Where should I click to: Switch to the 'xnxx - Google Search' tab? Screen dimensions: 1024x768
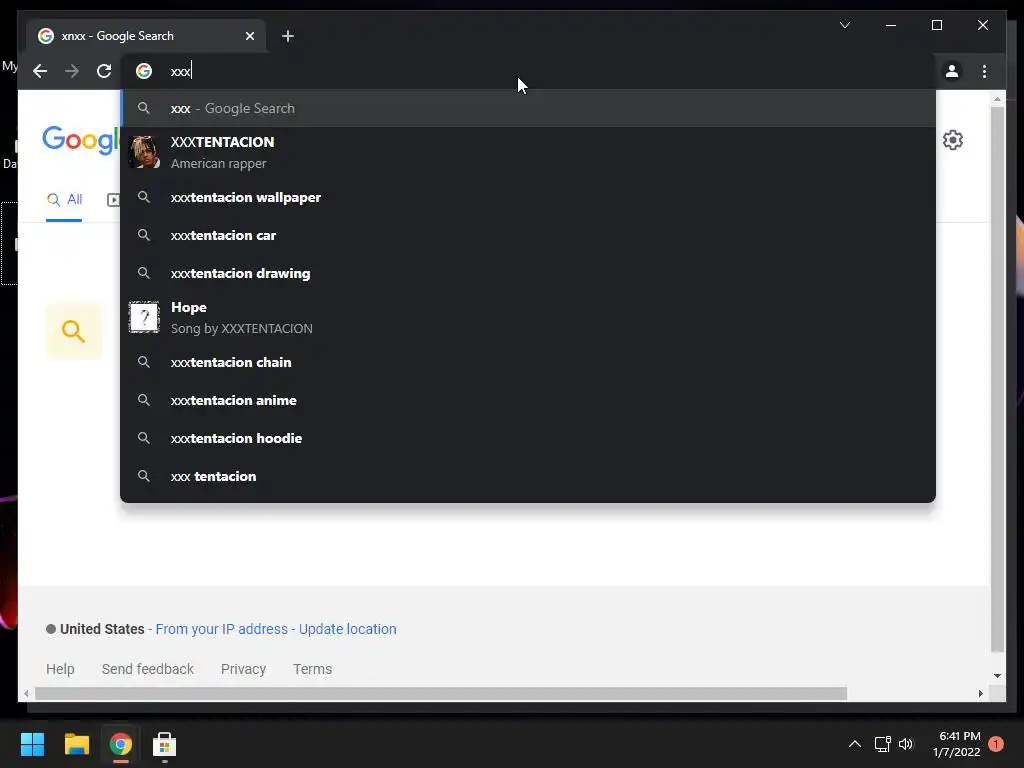coord(146,36)
